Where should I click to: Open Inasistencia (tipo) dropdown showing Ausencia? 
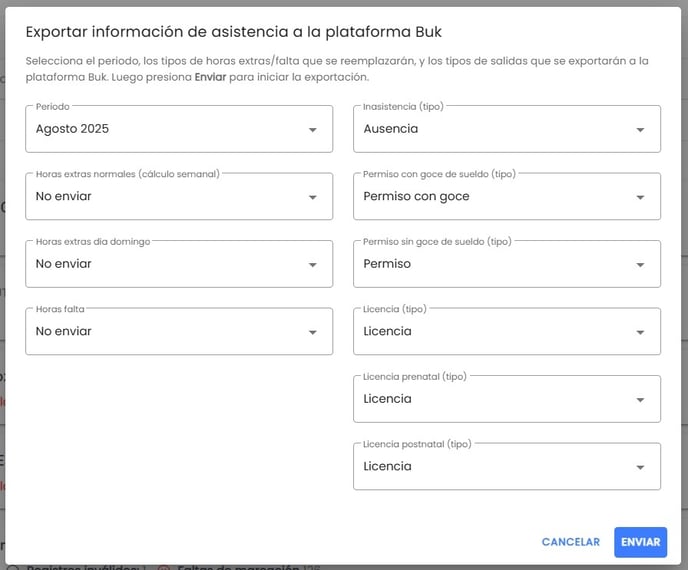pos(507,129)
